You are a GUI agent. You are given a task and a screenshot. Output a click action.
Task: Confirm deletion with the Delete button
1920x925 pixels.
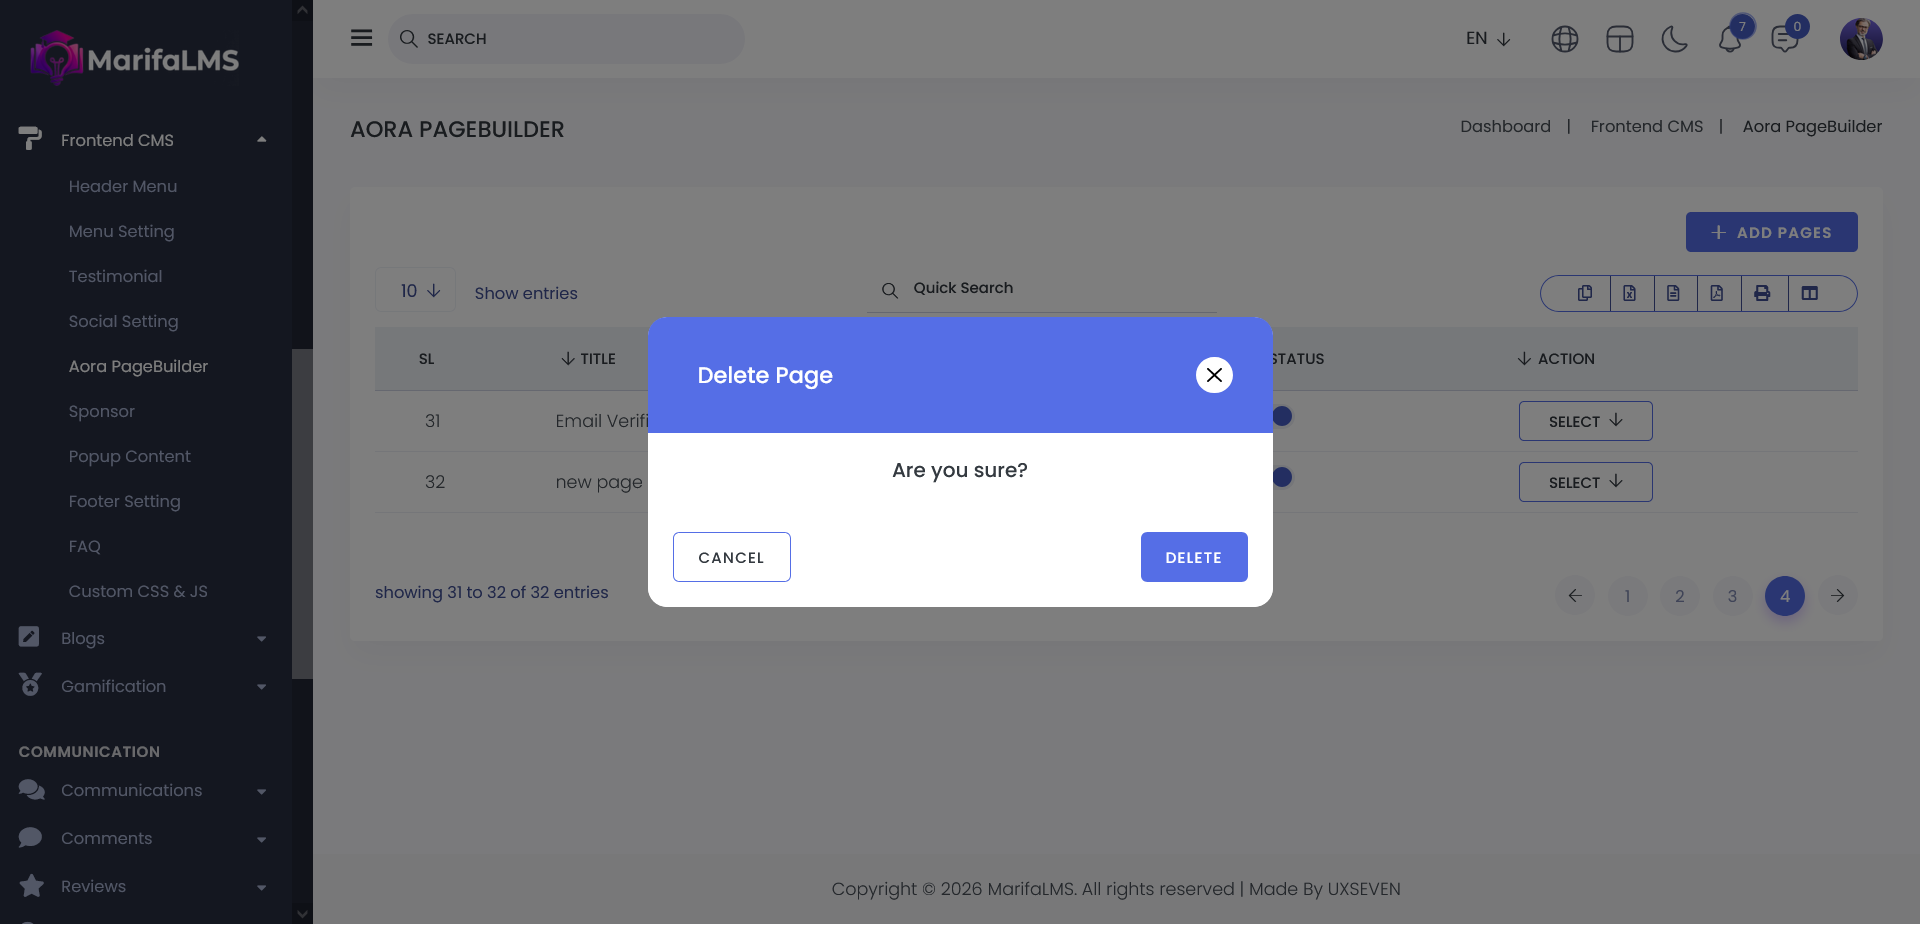click(1193, 557)
